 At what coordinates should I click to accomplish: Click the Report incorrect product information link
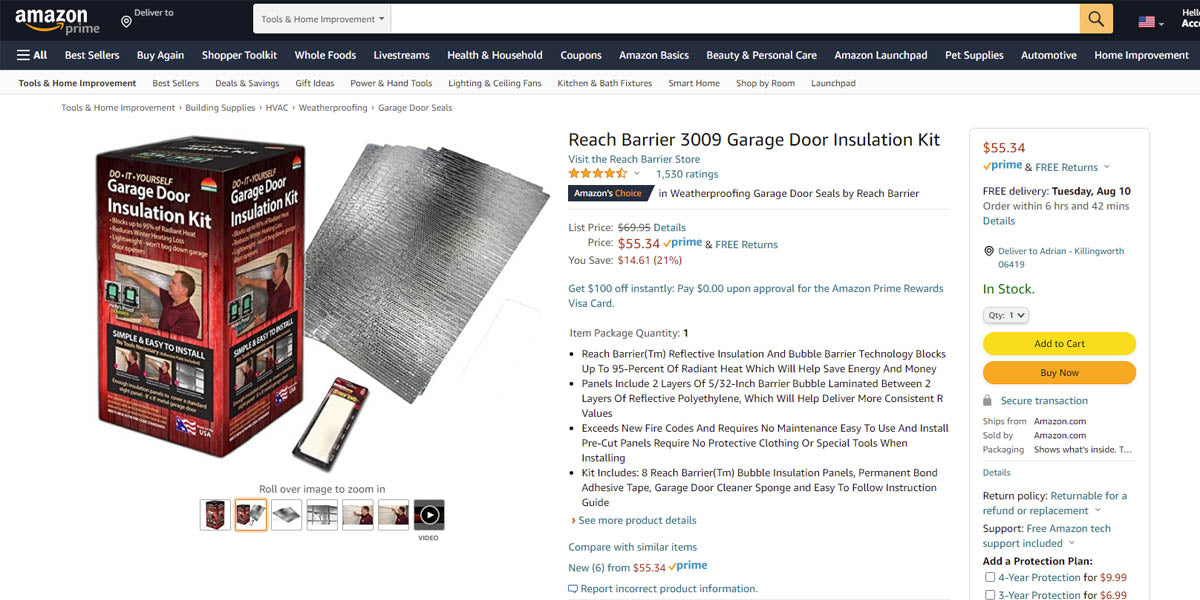pyautogui.click(x=669, y=589)
